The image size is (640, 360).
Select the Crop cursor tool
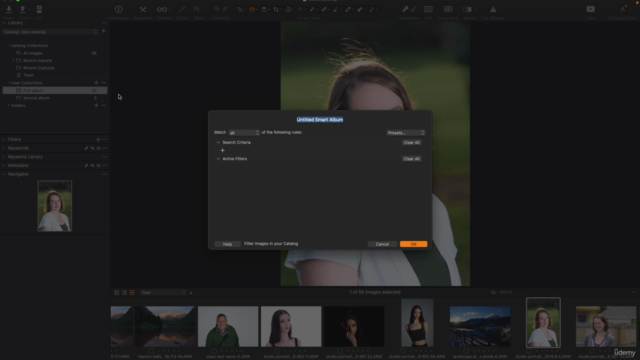click(x=276, y=9)
